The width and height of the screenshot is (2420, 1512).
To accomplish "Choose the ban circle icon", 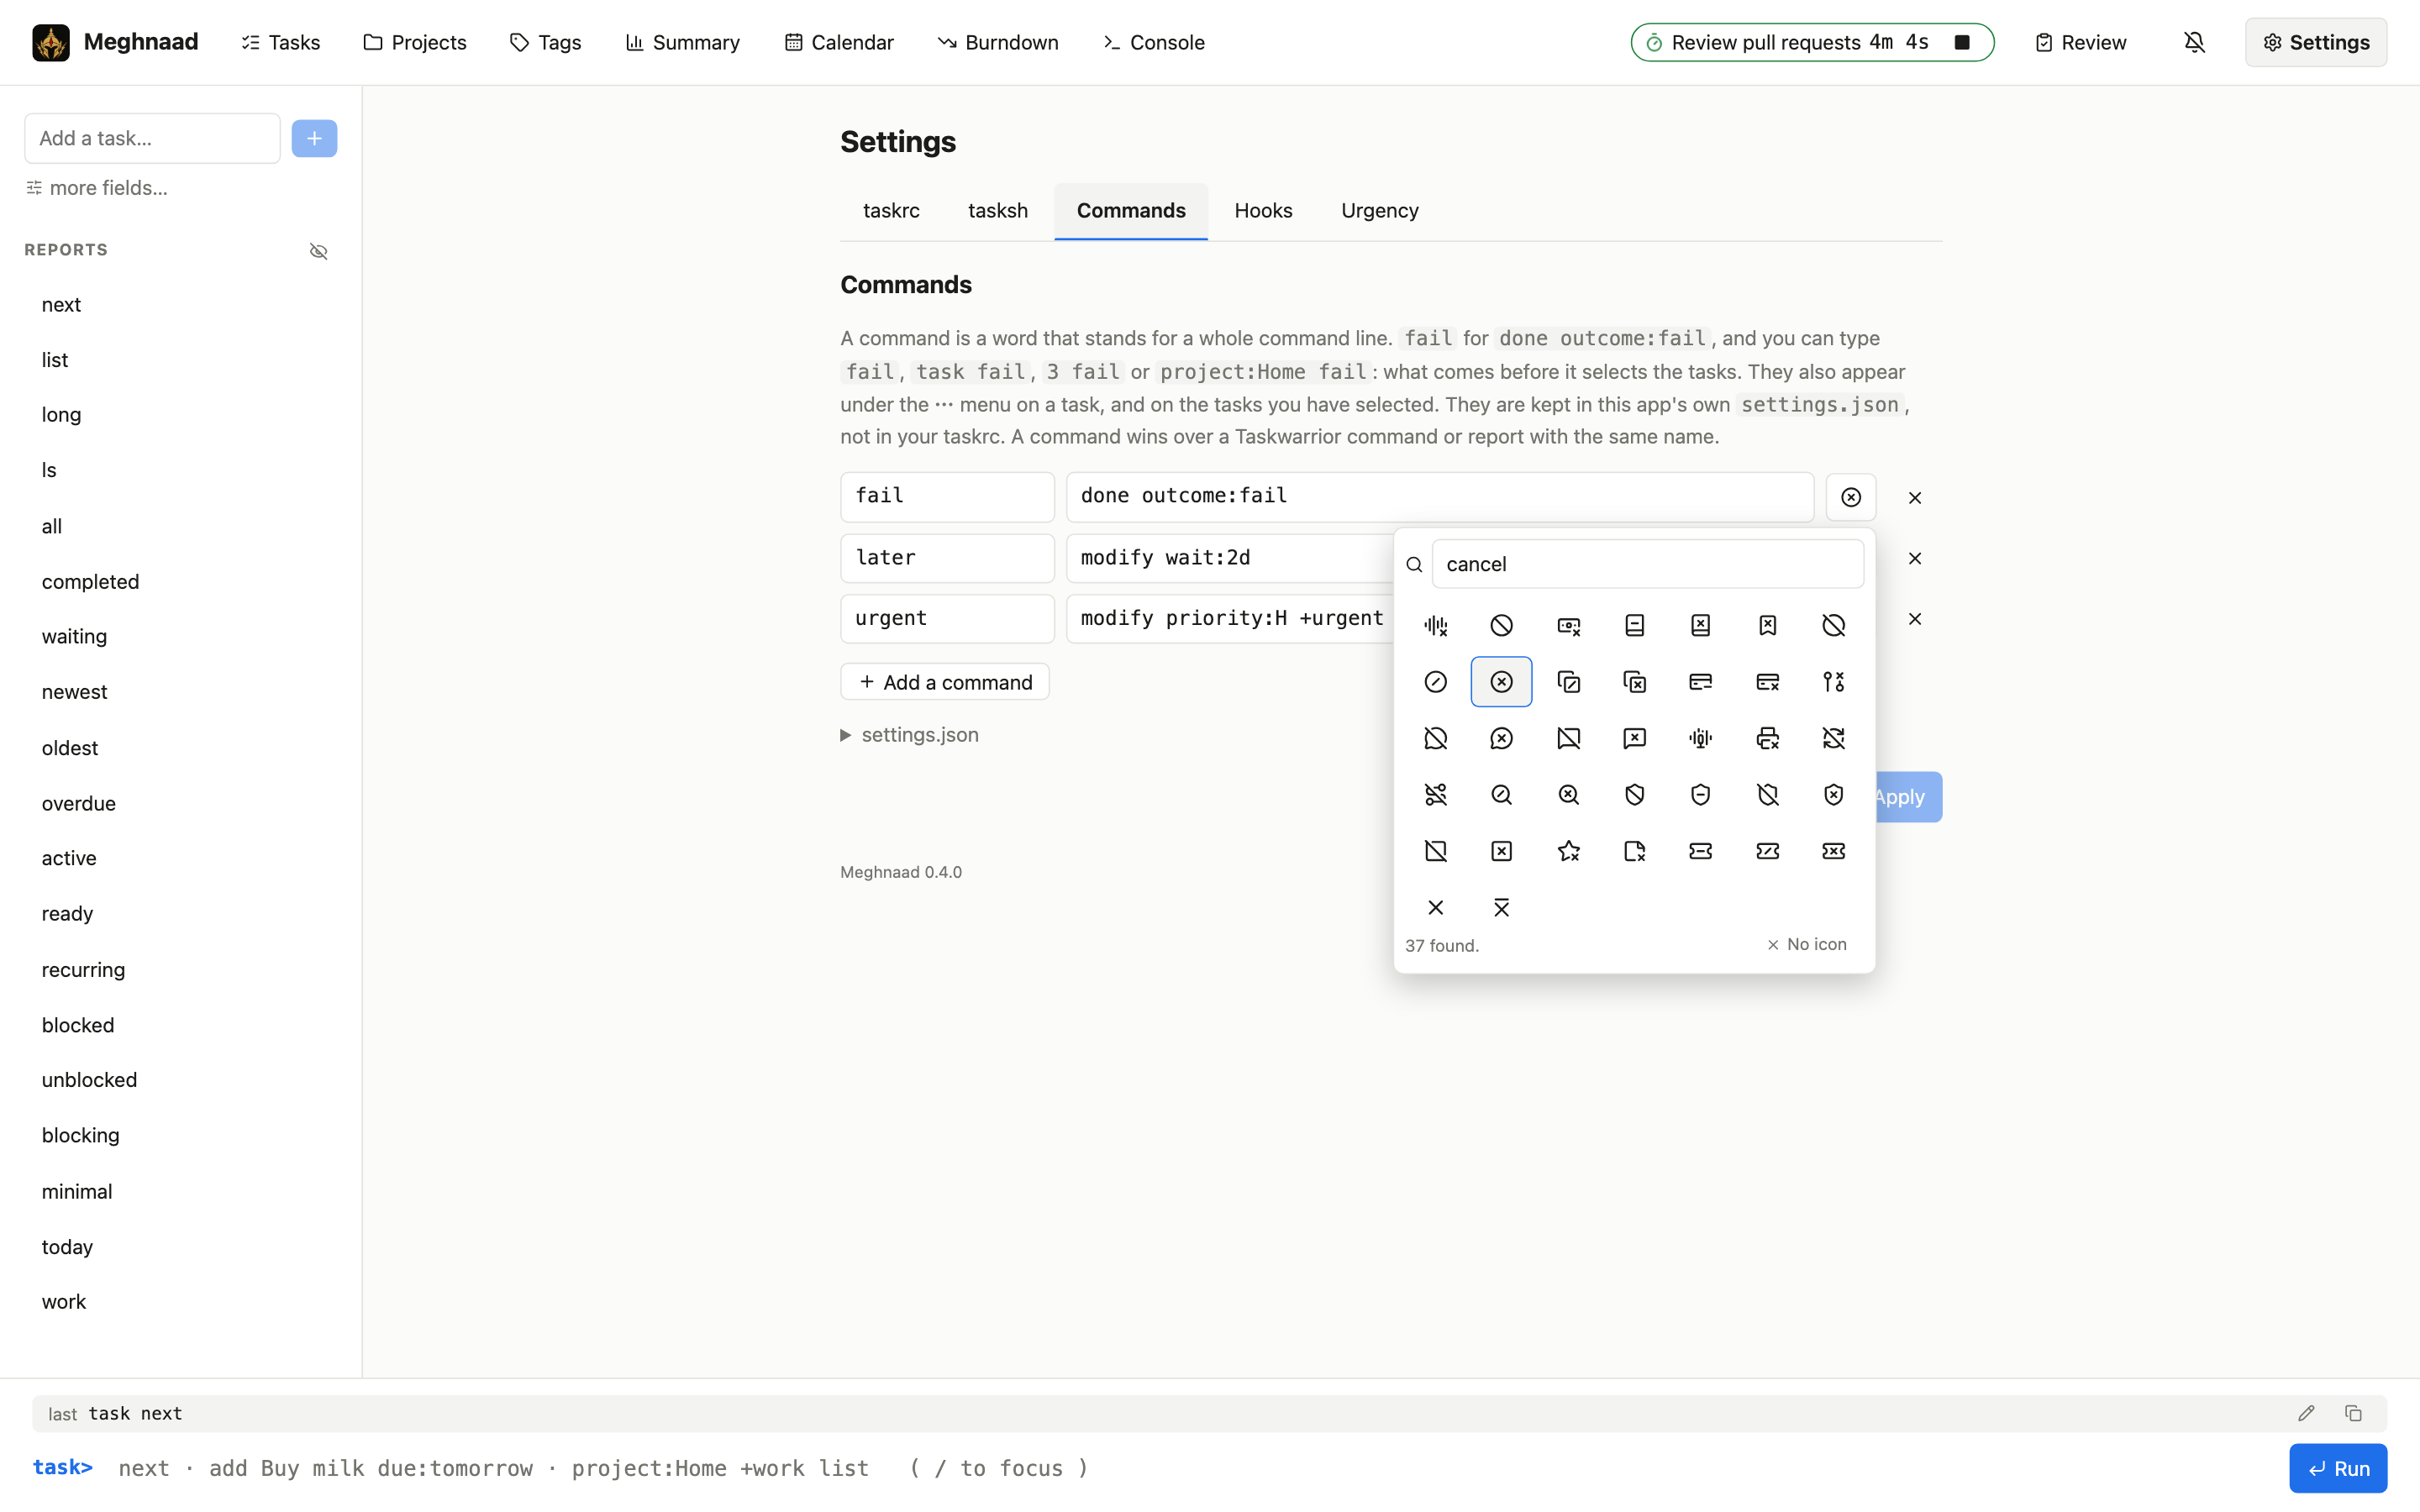I will [x=1501, y=625].
